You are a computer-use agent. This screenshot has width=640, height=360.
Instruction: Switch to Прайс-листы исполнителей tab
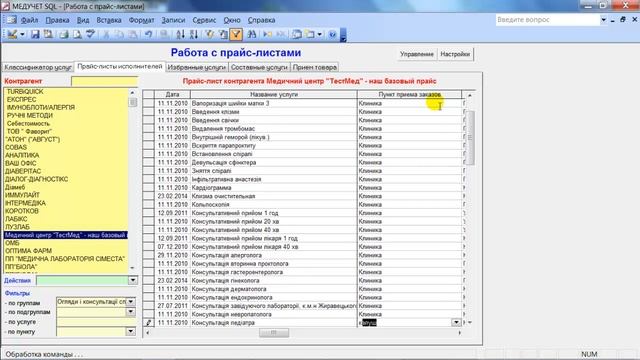point(120,67)
